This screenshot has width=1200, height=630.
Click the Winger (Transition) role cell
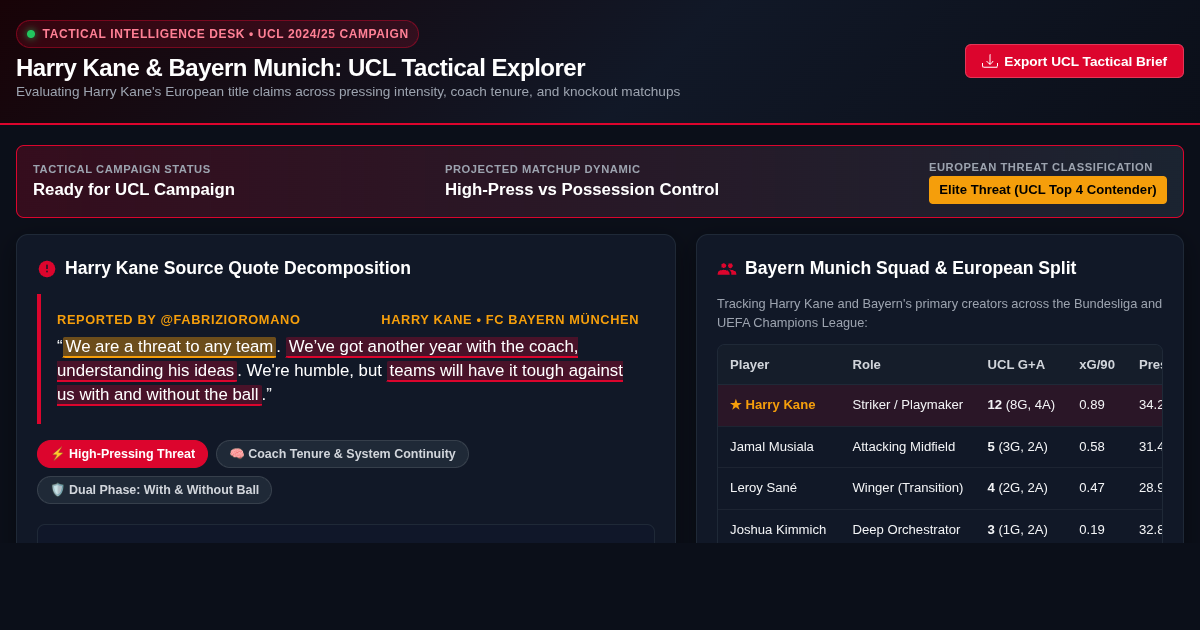(908, 488)
